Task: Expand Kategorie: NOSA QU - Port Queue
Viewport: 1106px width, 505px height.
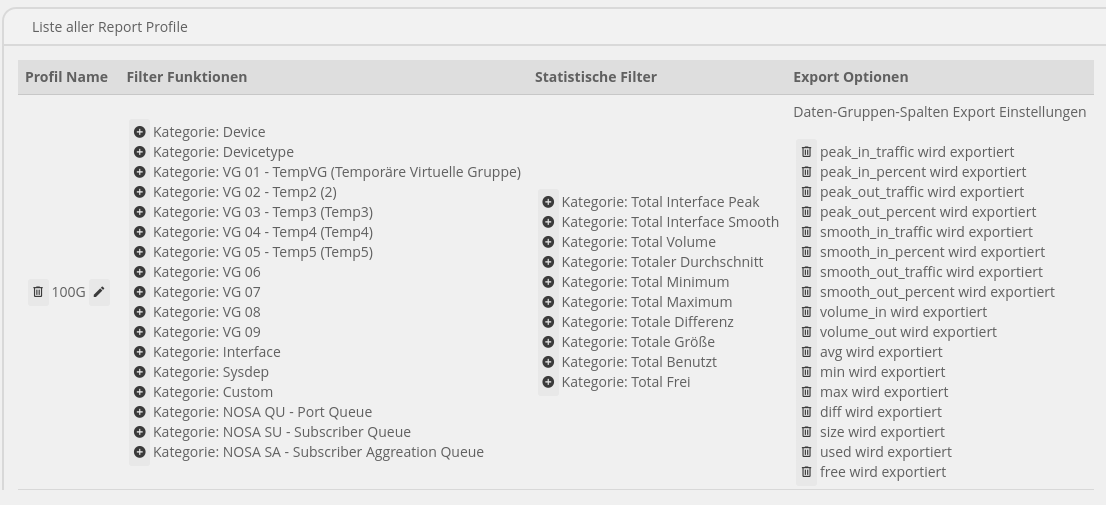Action: [x=139, y=412]
